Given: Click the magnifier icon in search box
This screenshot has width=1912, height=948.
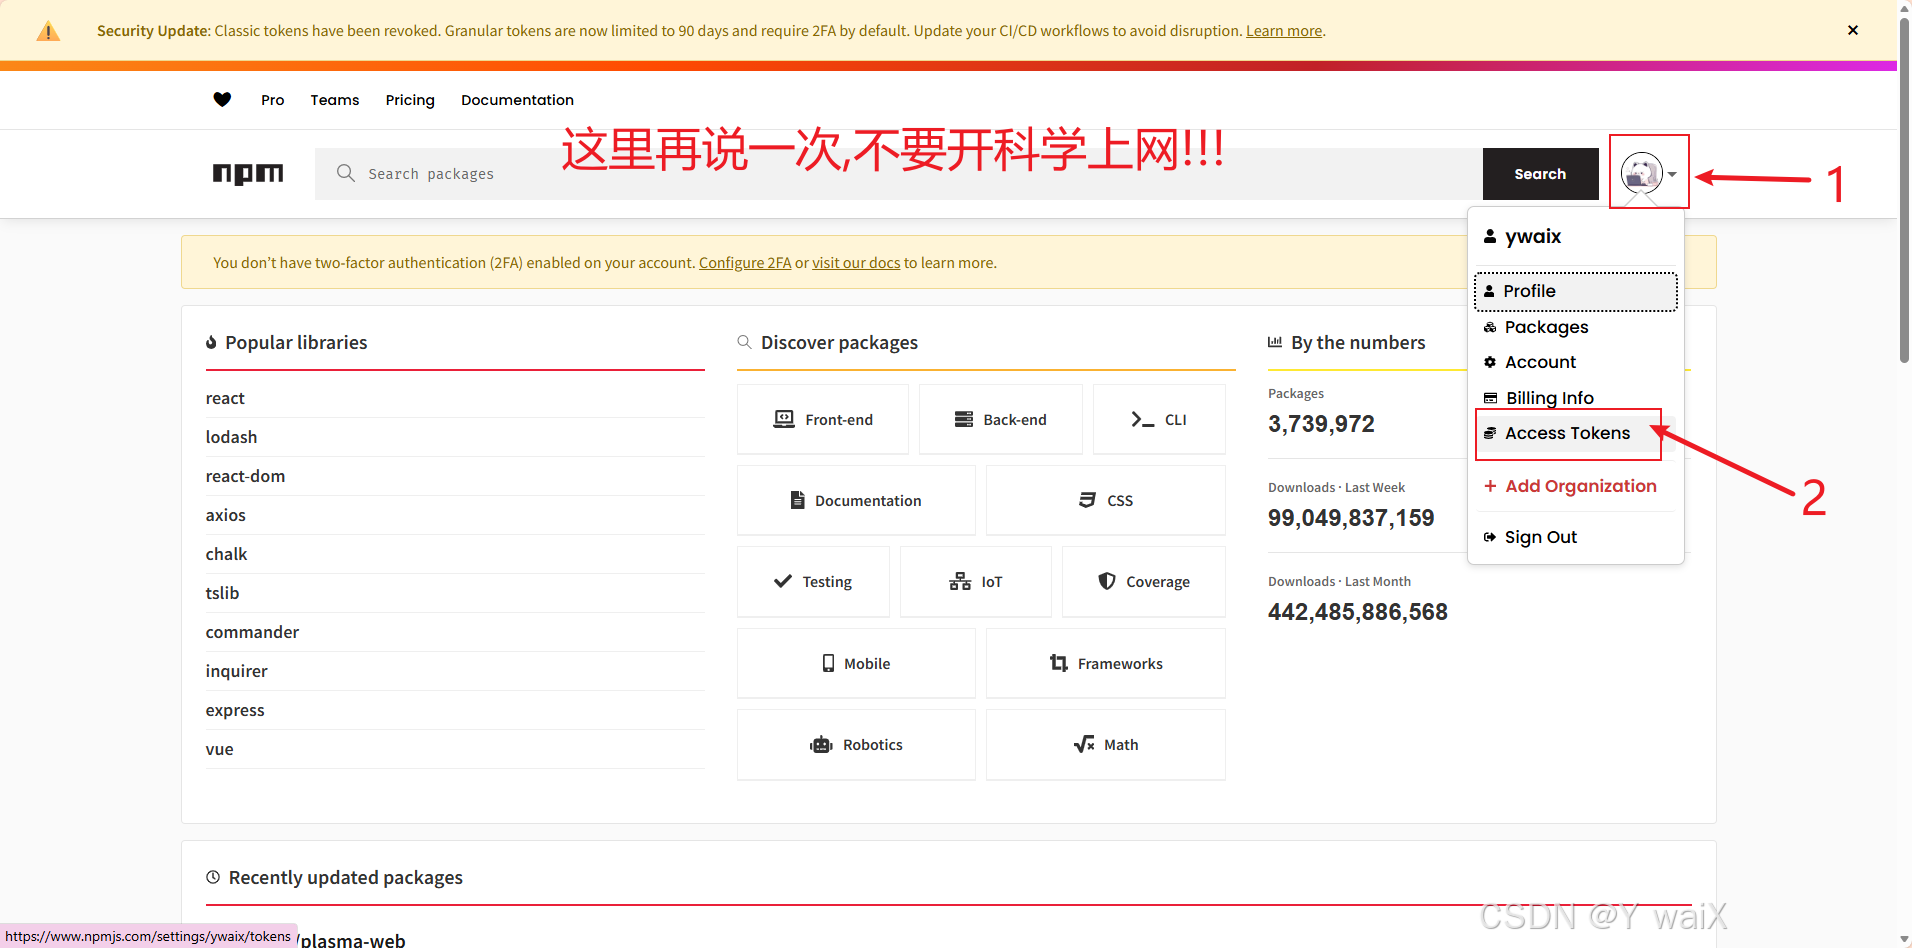Looking at the screenshot, I should 346,173.
